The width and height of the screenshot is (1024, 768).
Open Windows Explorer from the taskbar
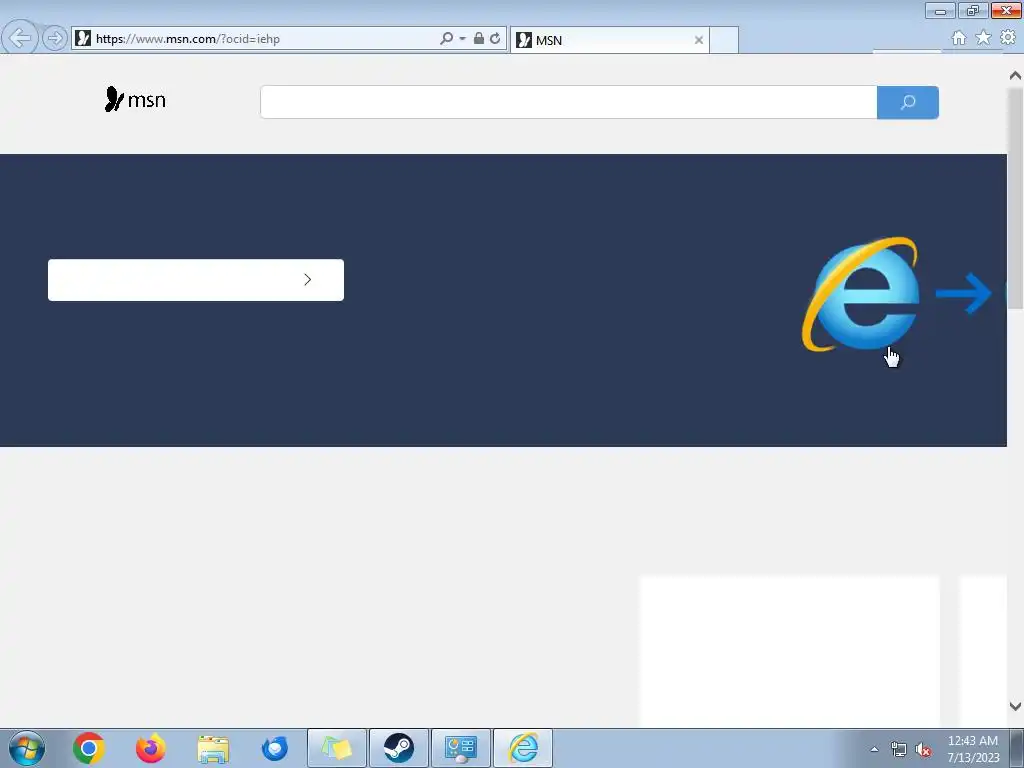pyautogui.click(x=213, y=749)
